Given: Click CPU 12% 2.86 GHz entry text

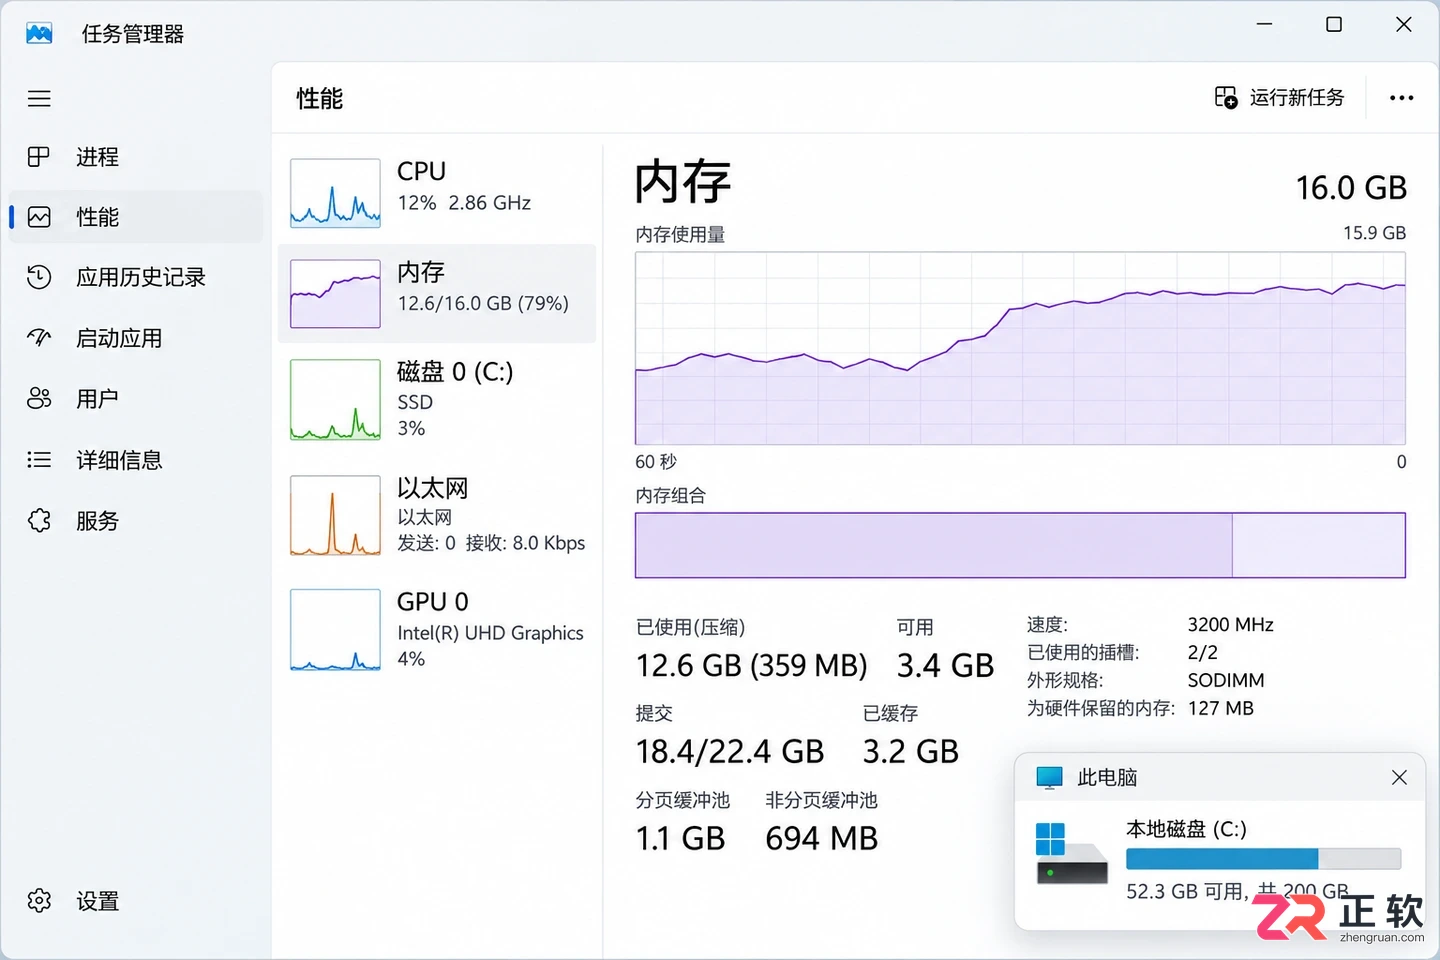Looking at the screenshot, I should click(x=464, y=187).
